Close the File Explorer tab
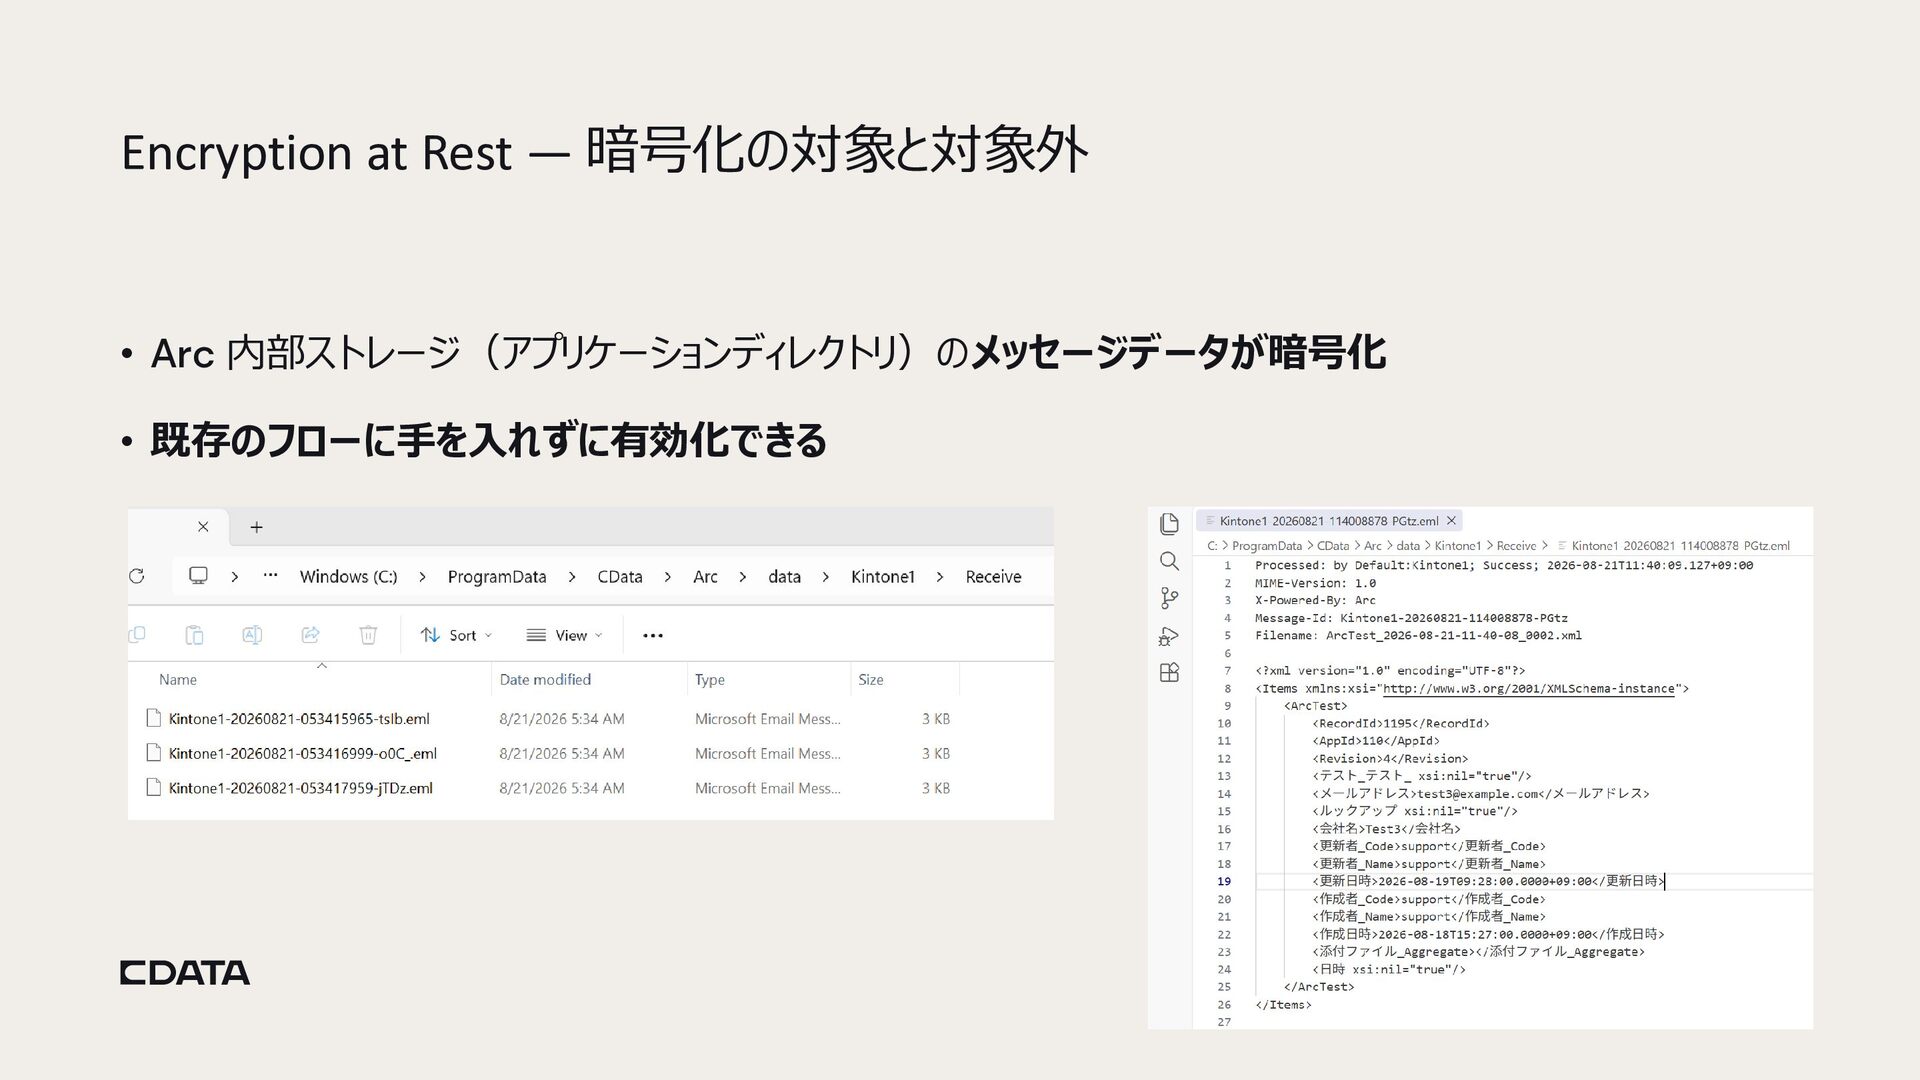This screenshot has height=1080, width=1920. [203, 527]
